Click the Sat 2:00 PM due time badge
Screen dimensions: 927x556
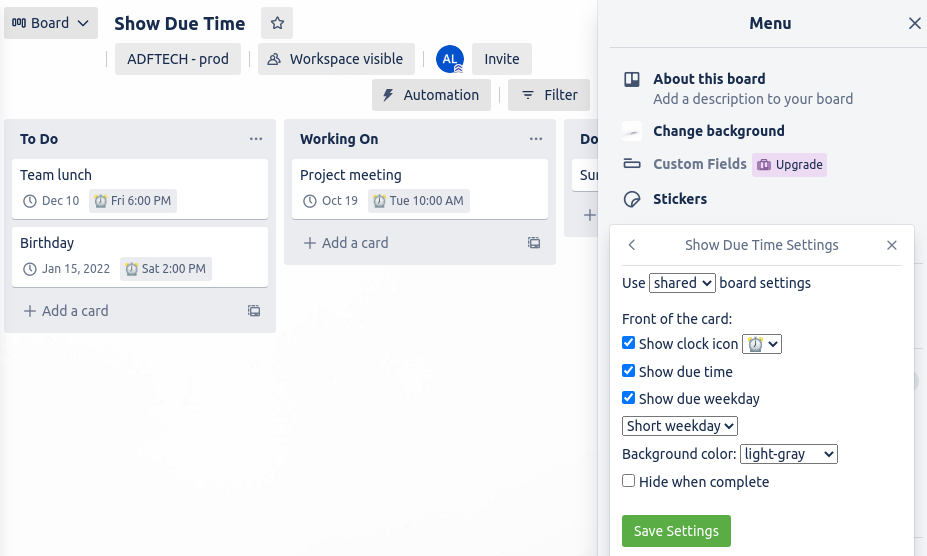point(166,269)
